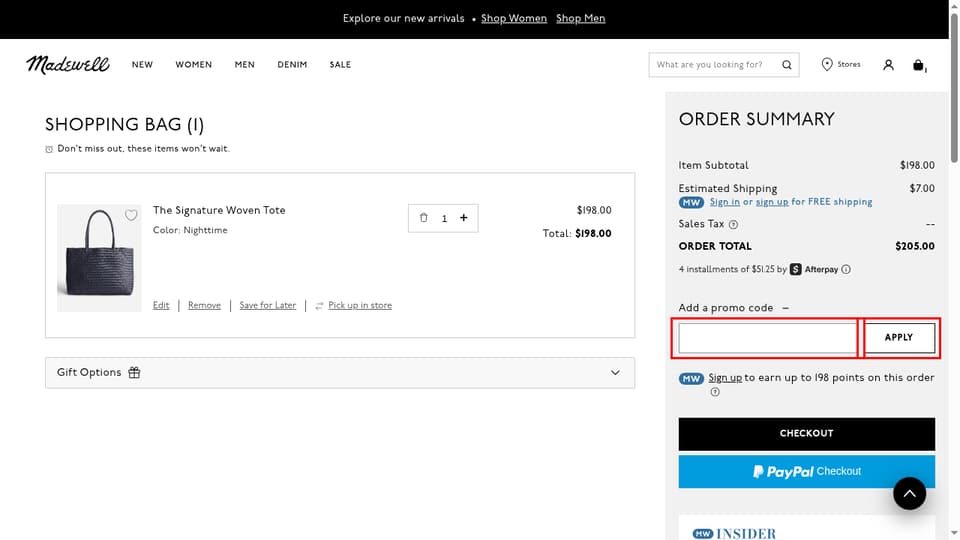960x540 pixels.
Task: Expand Gift Options chevron
Action: (x=615, y=372)
